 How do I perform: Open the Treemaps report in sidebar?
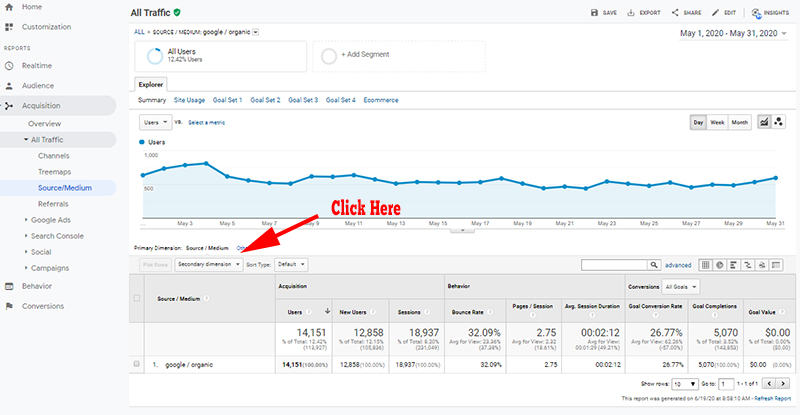point(55,172)
